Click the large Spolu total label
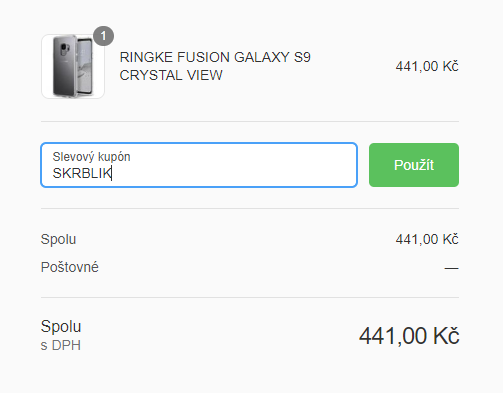This screenshot has height=393, width=503. [61, 326]
